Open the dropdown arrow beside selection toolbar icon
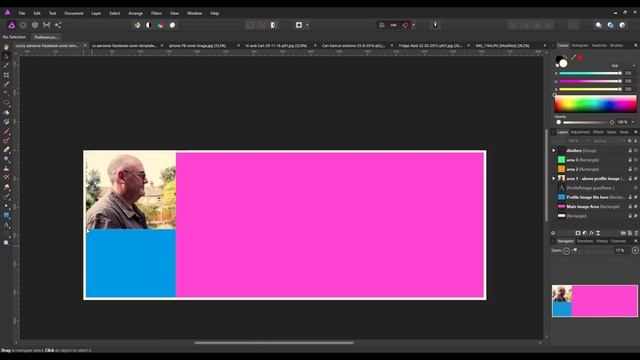640x360 pixels. (x=307, y=25)
